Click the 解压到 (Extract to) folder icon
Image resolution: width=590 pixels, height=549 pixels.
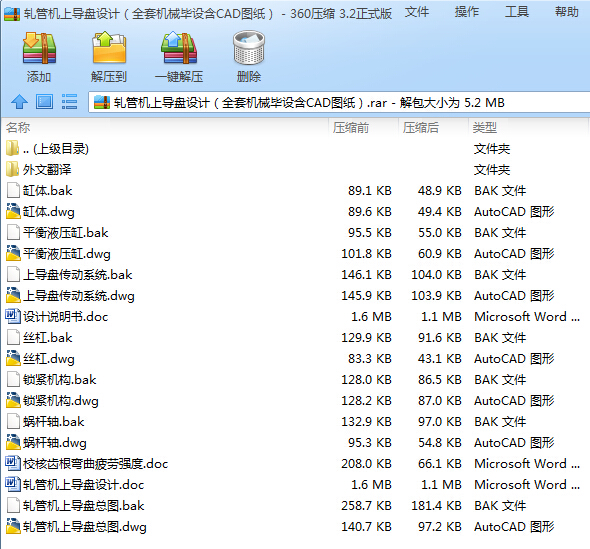109,47
